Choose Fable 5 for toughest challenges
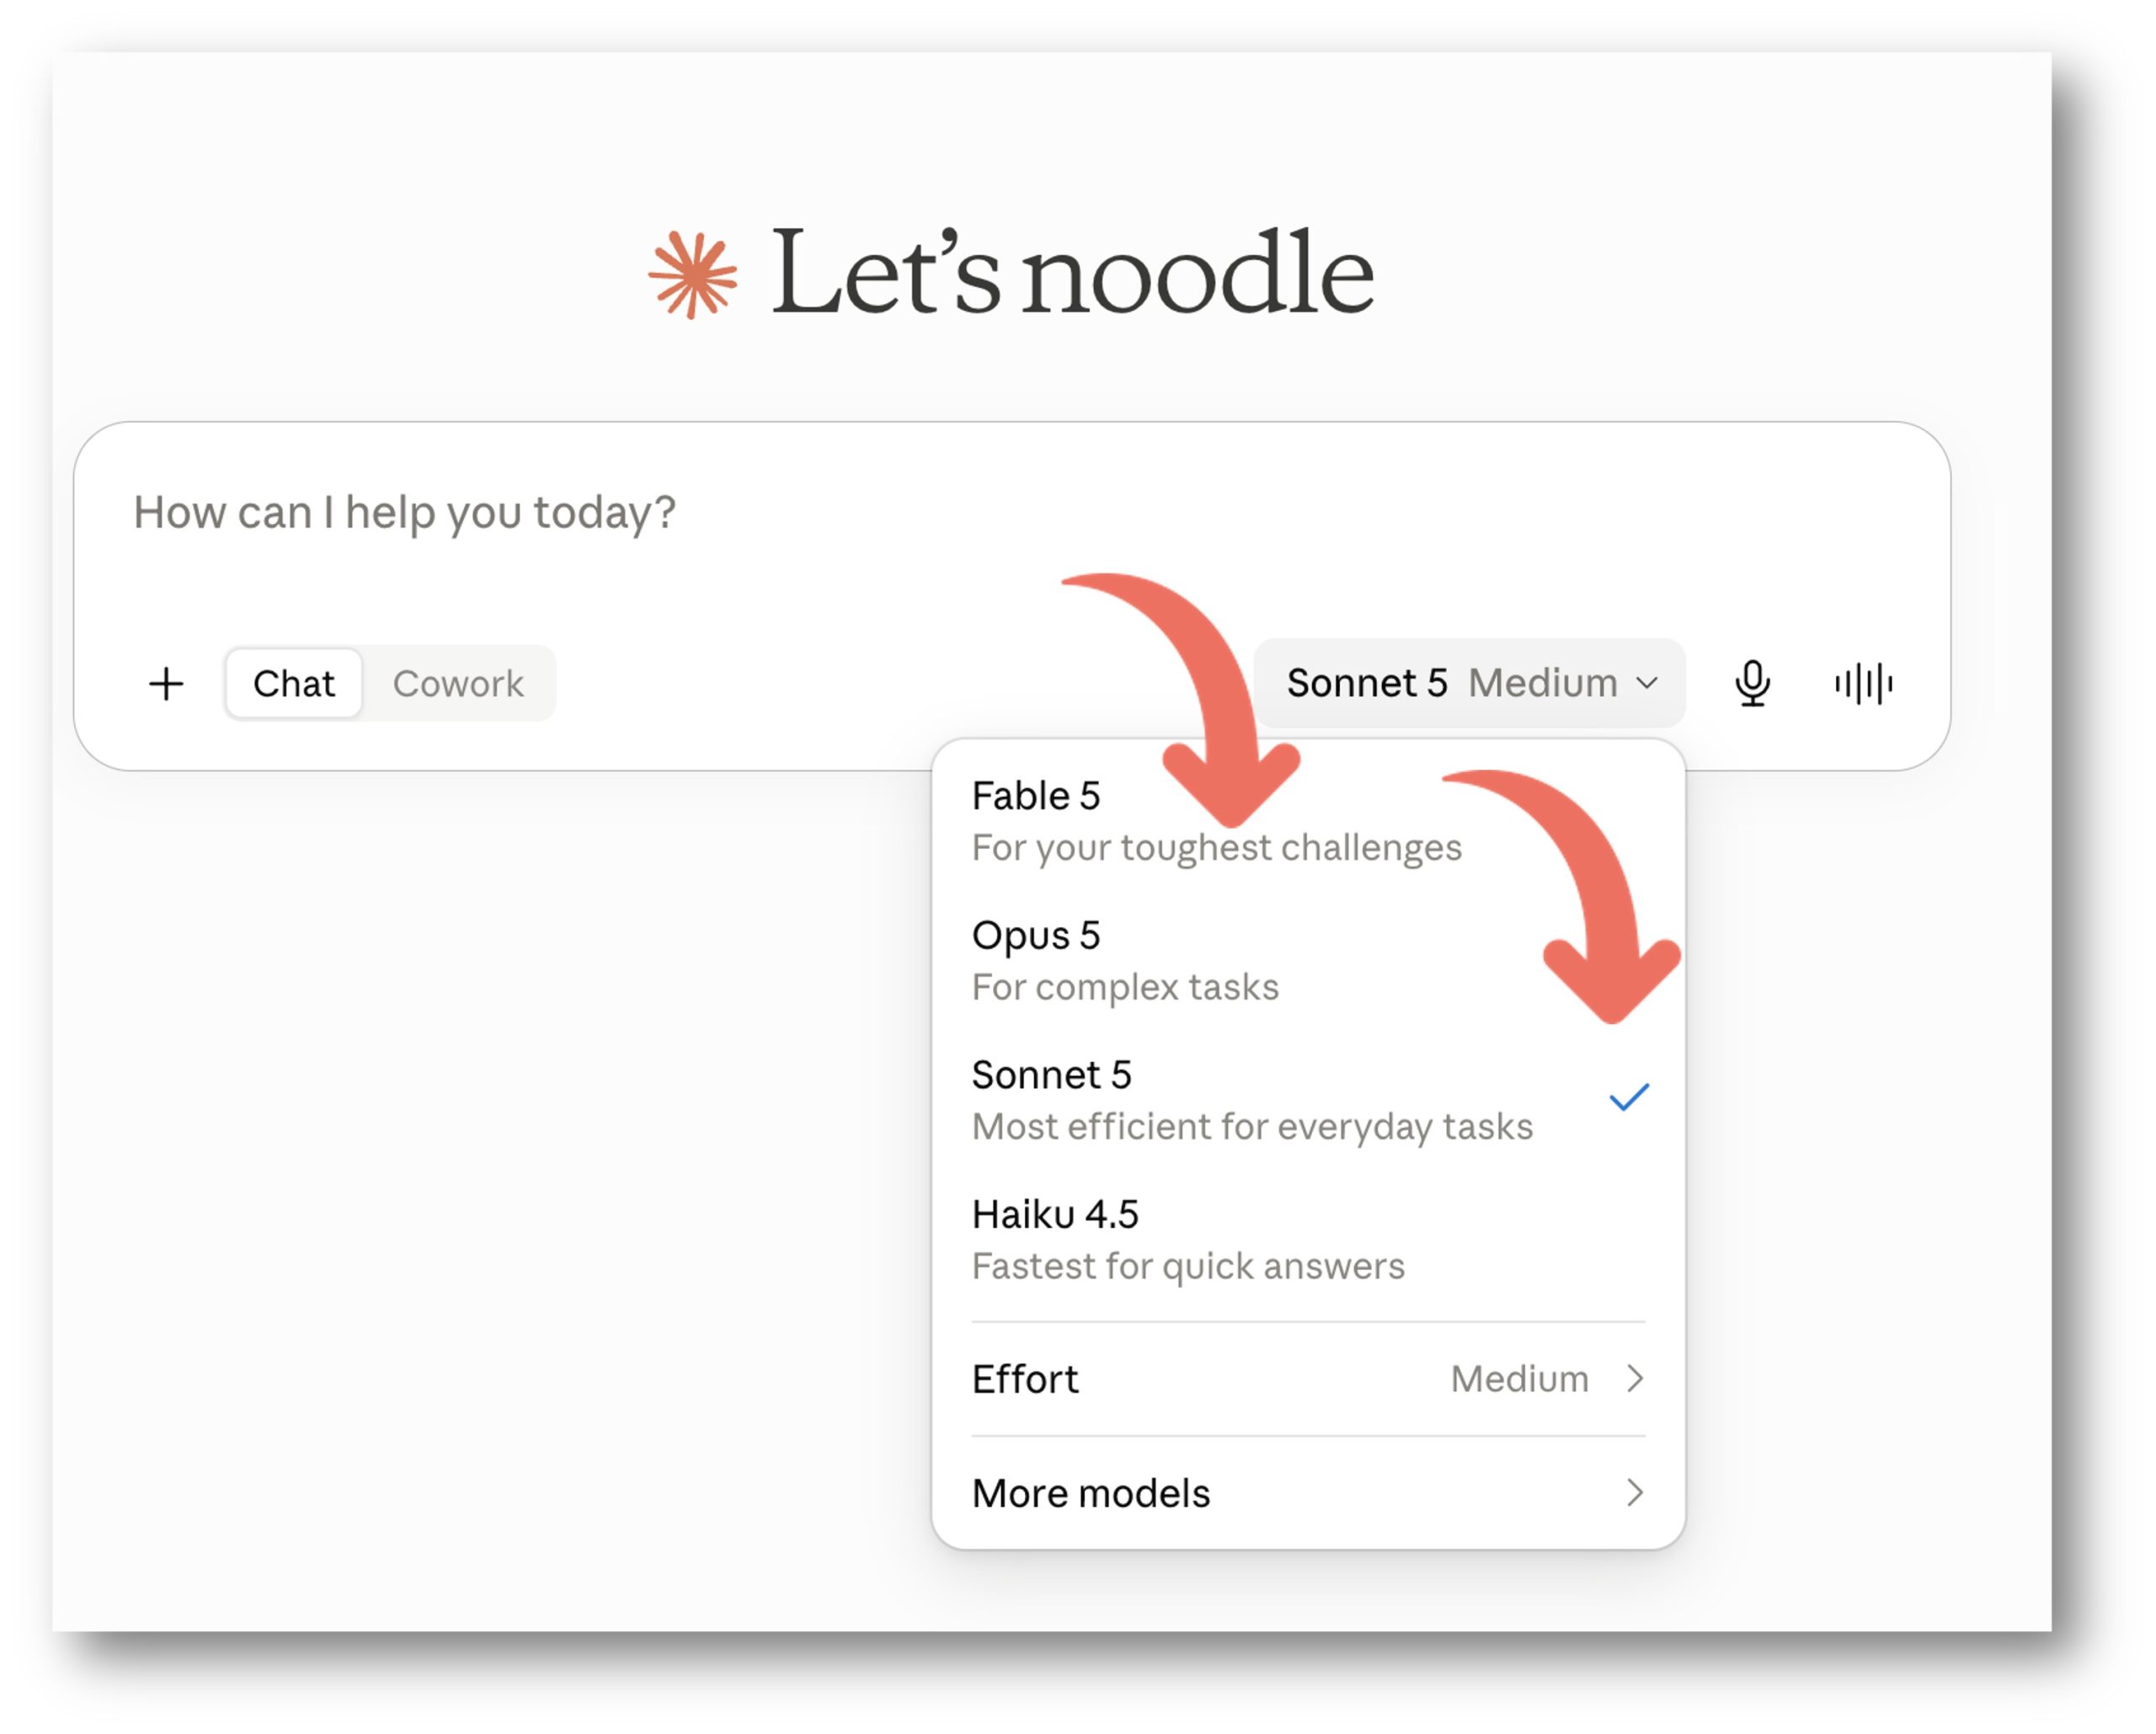 click(1308, 821)
